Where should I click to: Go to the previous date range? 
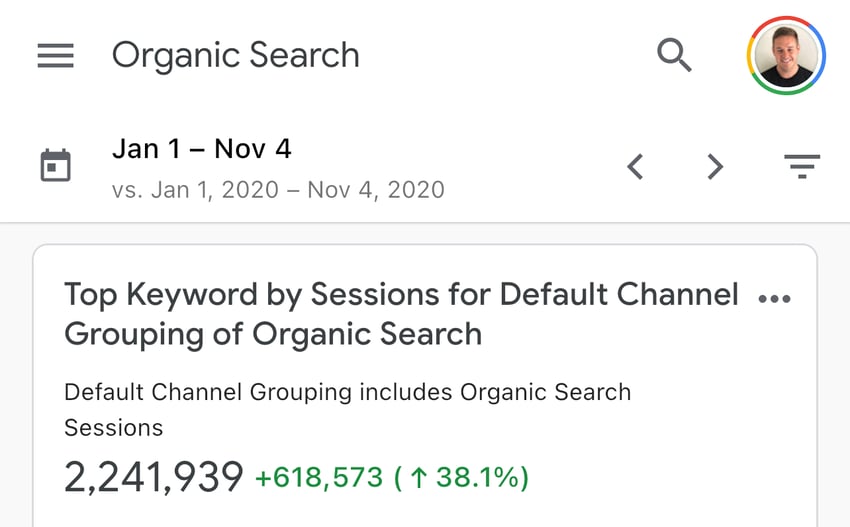pos(635,166)
